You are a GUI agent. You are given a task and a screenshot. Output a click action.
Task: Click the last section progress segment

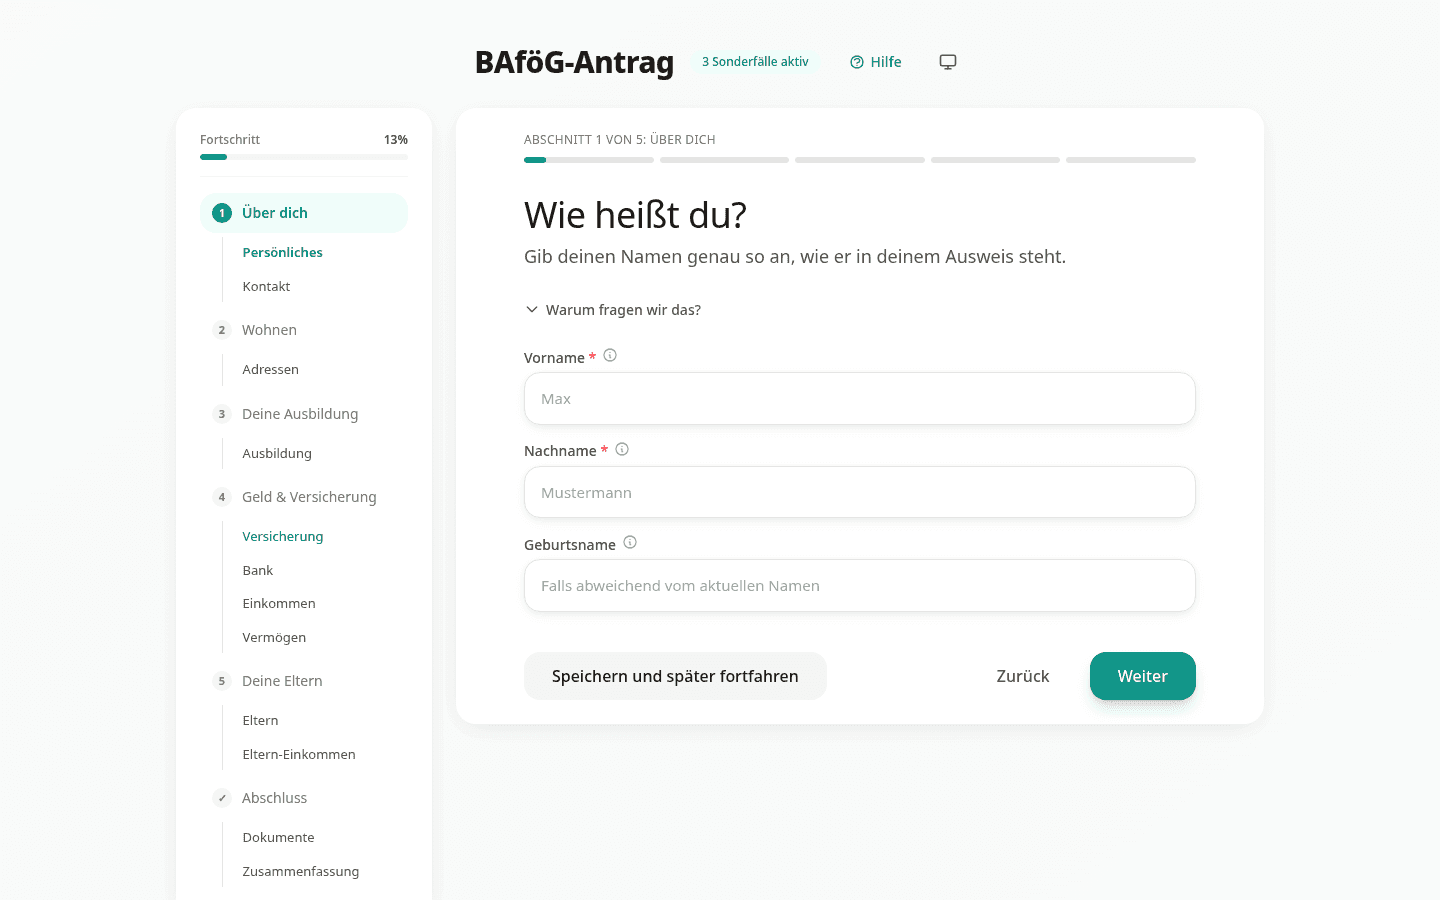(x=1131, y=160)
